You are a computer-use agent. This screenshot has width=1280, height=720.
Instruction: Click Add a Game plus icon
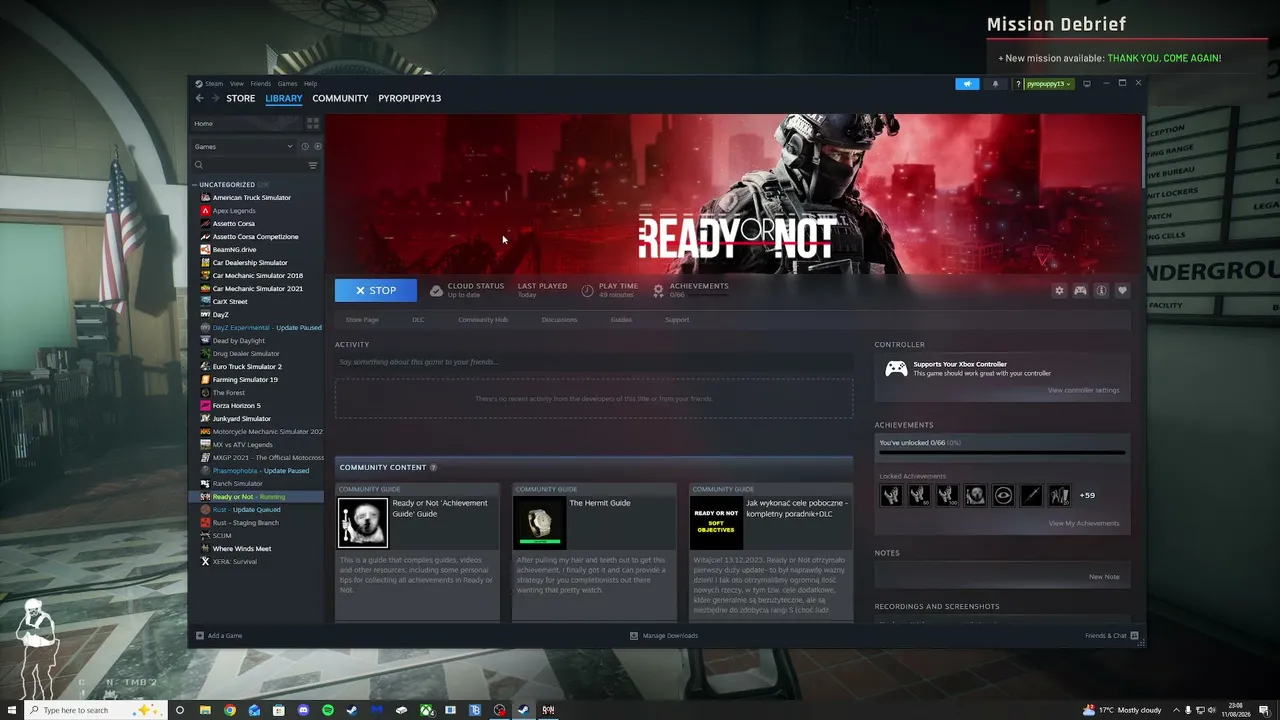200,636
